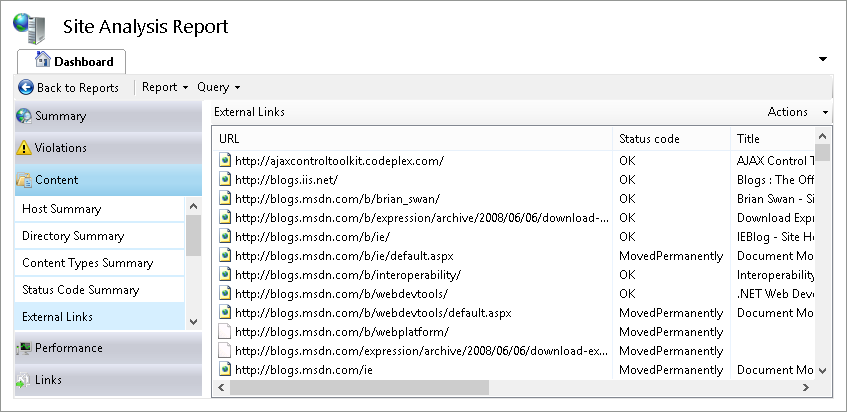Open the Report dropdown menu
This screenshot has width=847, height=412.
click(x=165, y=88)
